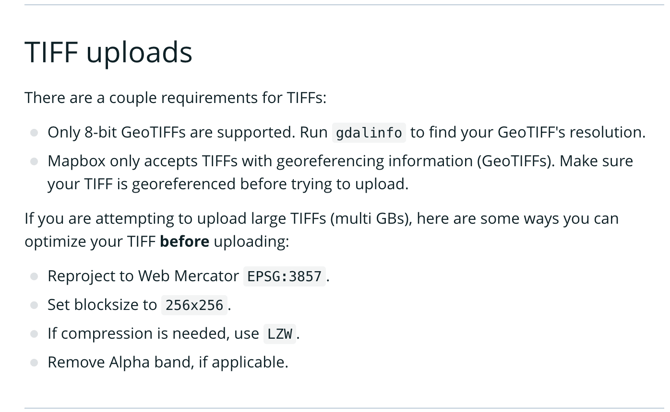Click the bullet dot beside "If compression is needed"
670x412 pixels.
(34, 334)
